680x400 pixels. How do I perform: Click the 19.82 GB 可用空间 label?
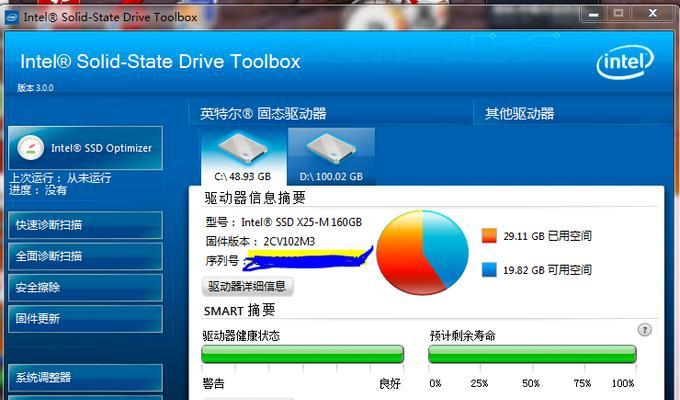(547, 270)
